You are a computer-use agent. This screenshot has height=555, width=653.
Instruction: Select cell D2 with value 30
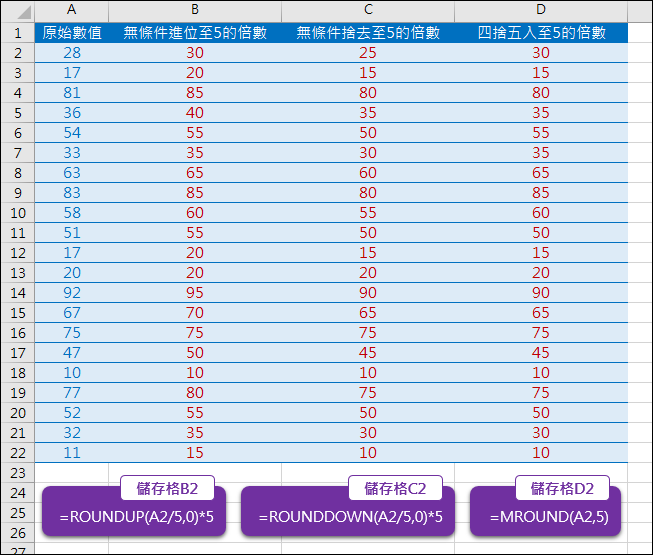[x=541, y=53]
